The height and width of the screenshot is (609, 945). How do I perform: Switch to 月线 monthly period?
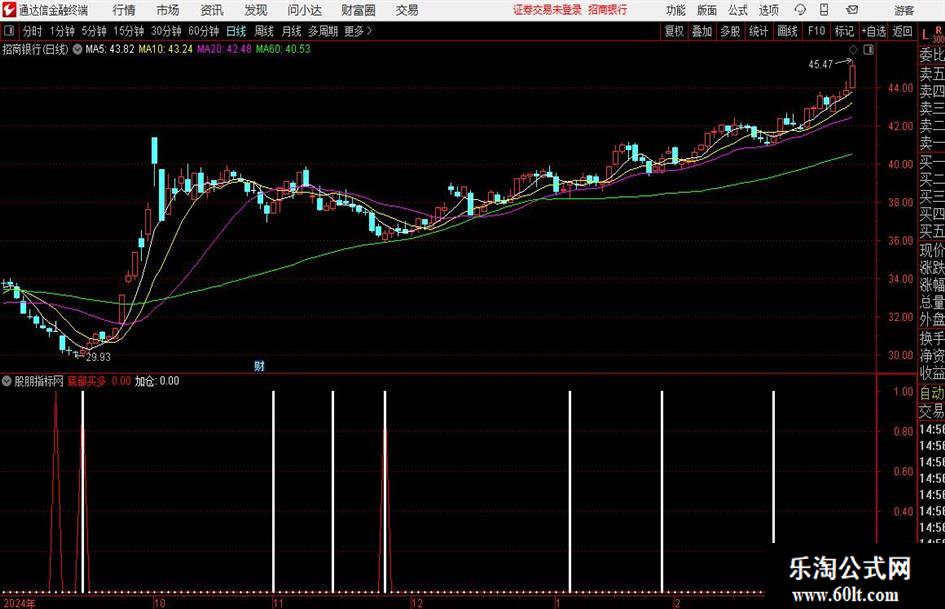291,31
